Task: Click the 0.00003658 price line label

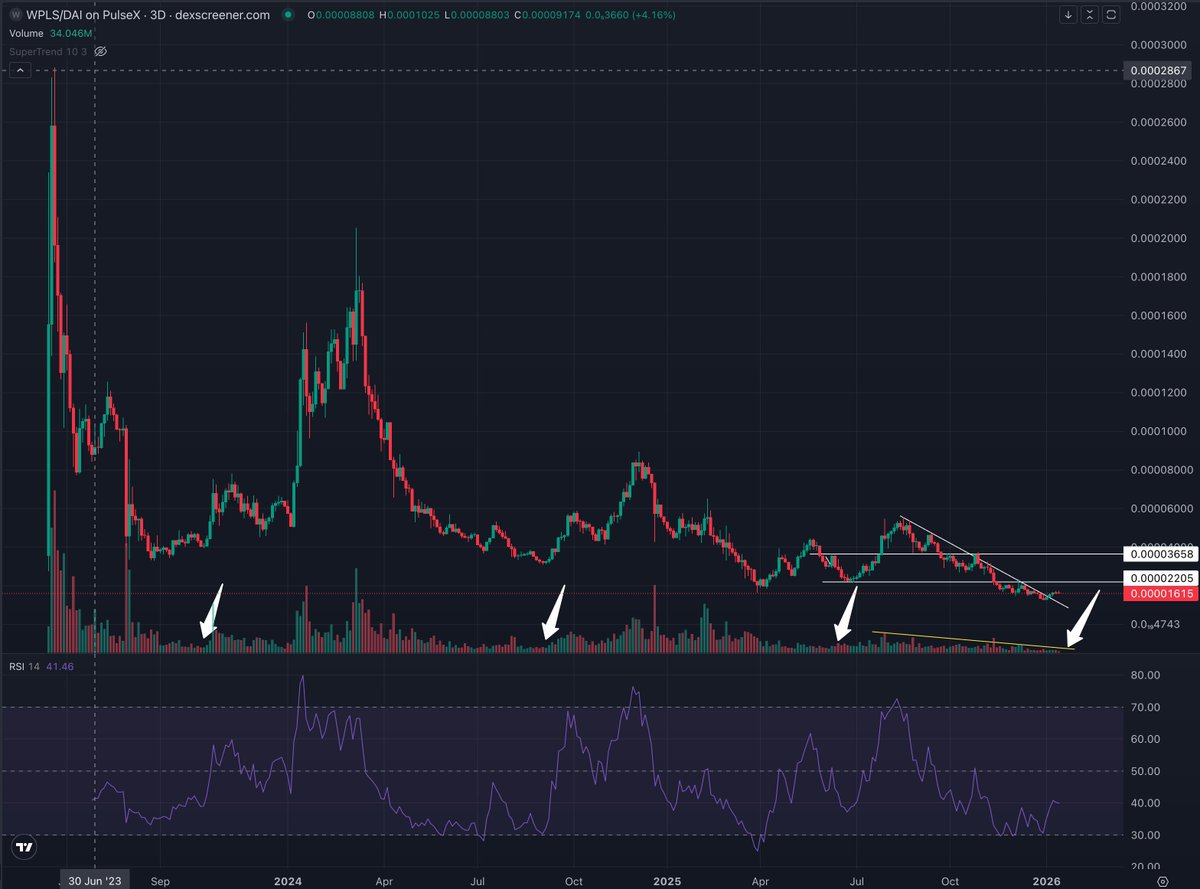Action: click(x=1159, y=554)
